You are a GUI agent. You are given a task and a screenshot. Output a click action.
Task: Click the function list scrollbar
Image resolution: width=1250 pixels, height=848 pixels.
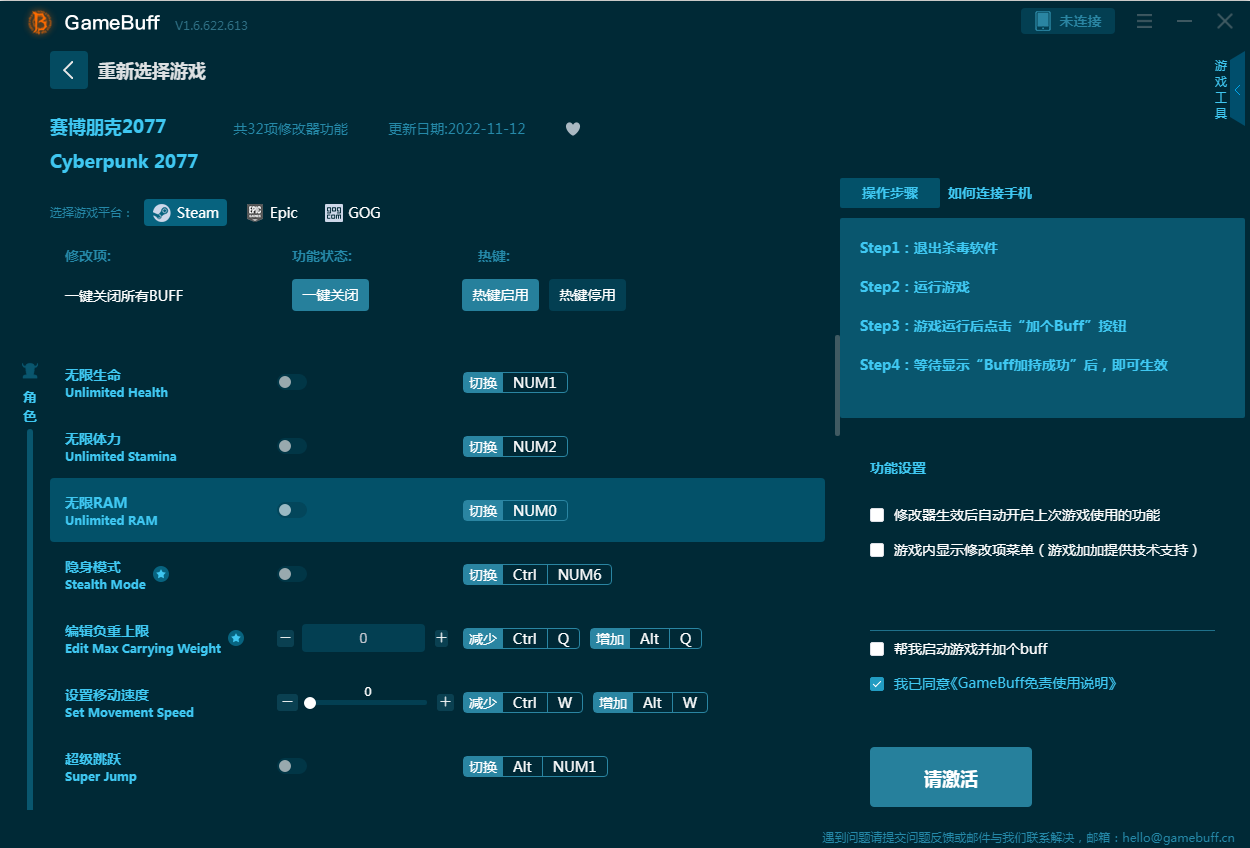point(837,385)
